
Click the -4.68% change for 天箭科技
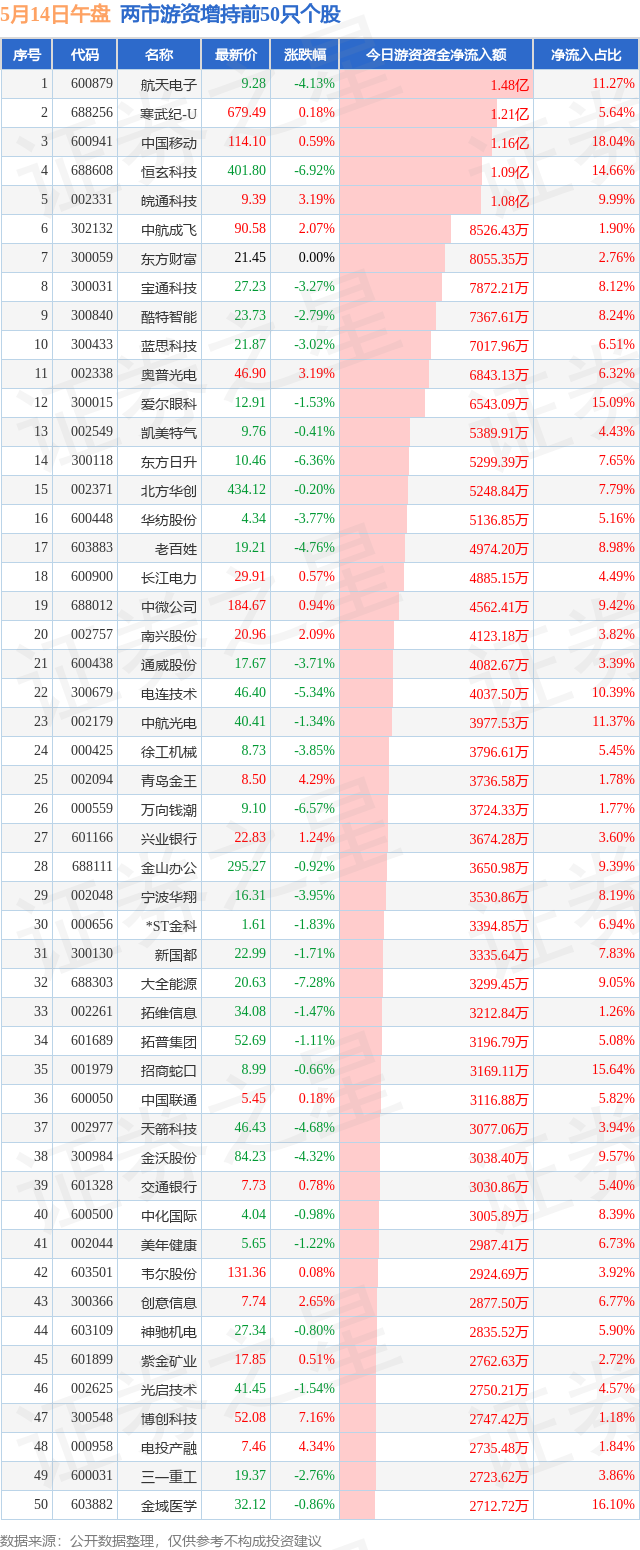click(315, 1128)
